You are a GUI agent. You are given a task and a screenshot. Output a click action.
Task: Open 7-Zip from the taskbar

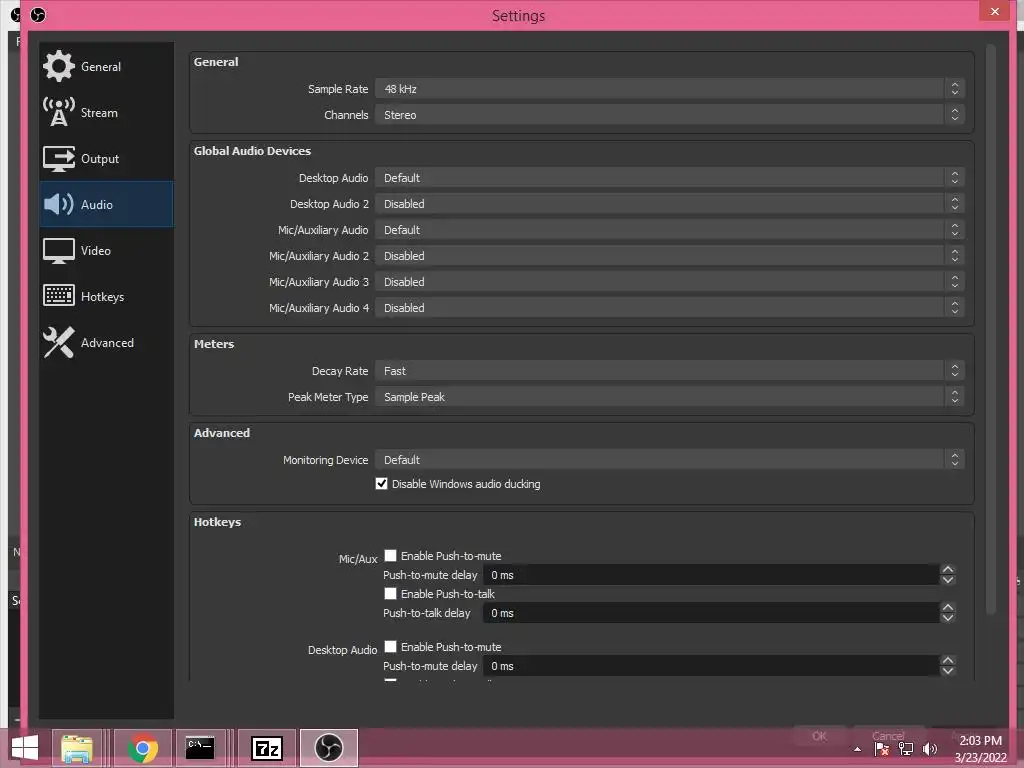(267, 748)
